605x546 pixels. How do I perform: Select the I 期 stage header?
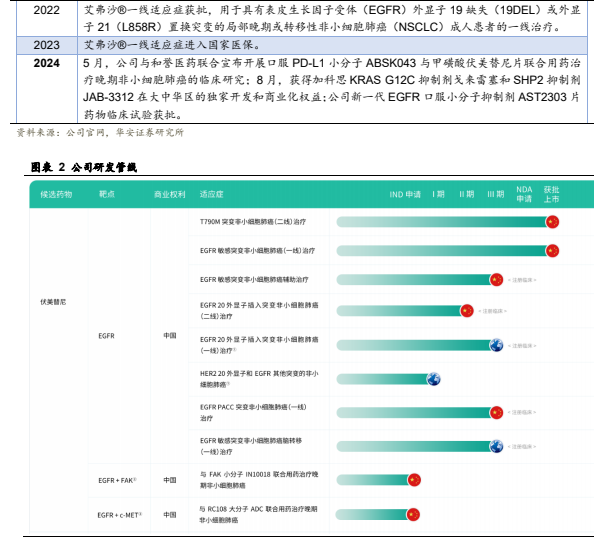[438, 194]
